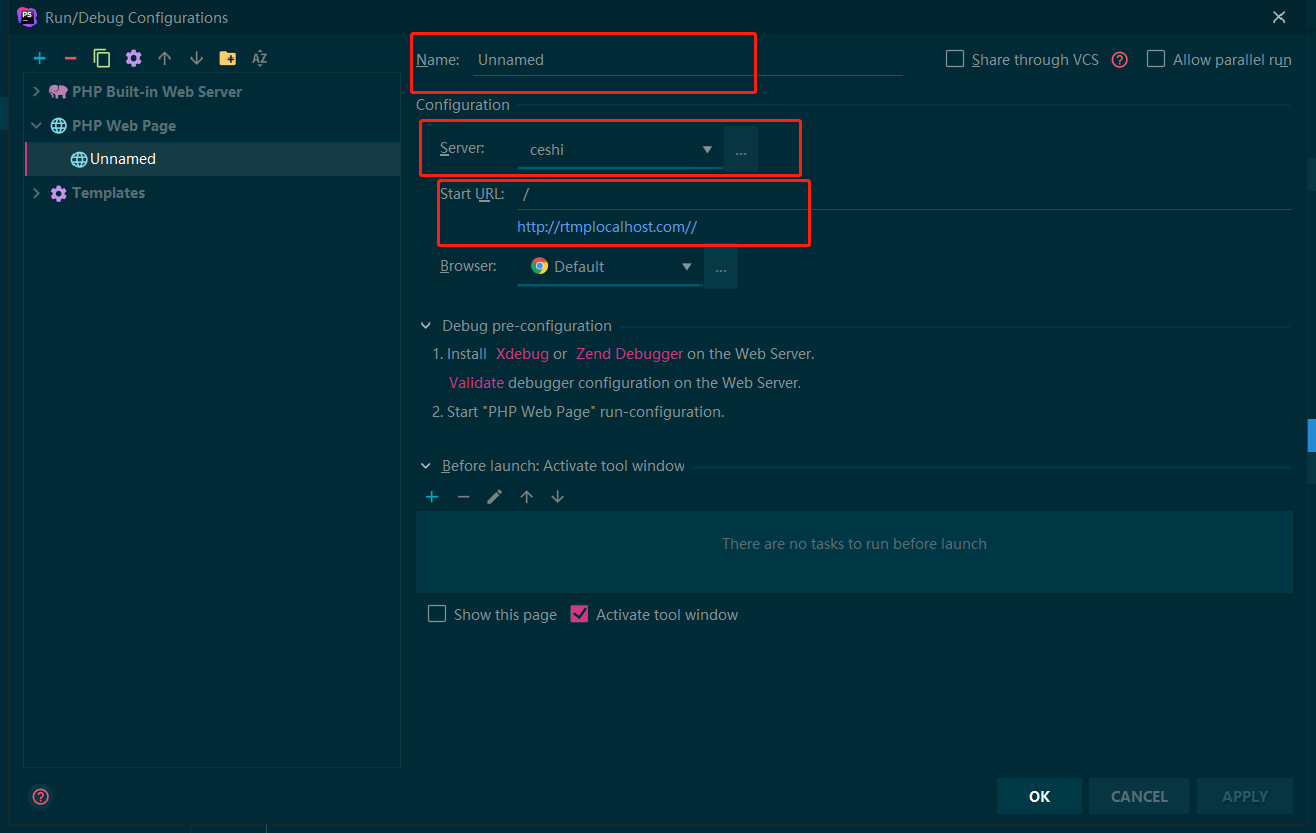The width and height of the screenshot is (1316, 833).
Task: Remove before-launch task minus icon
Action: point(463,497)
